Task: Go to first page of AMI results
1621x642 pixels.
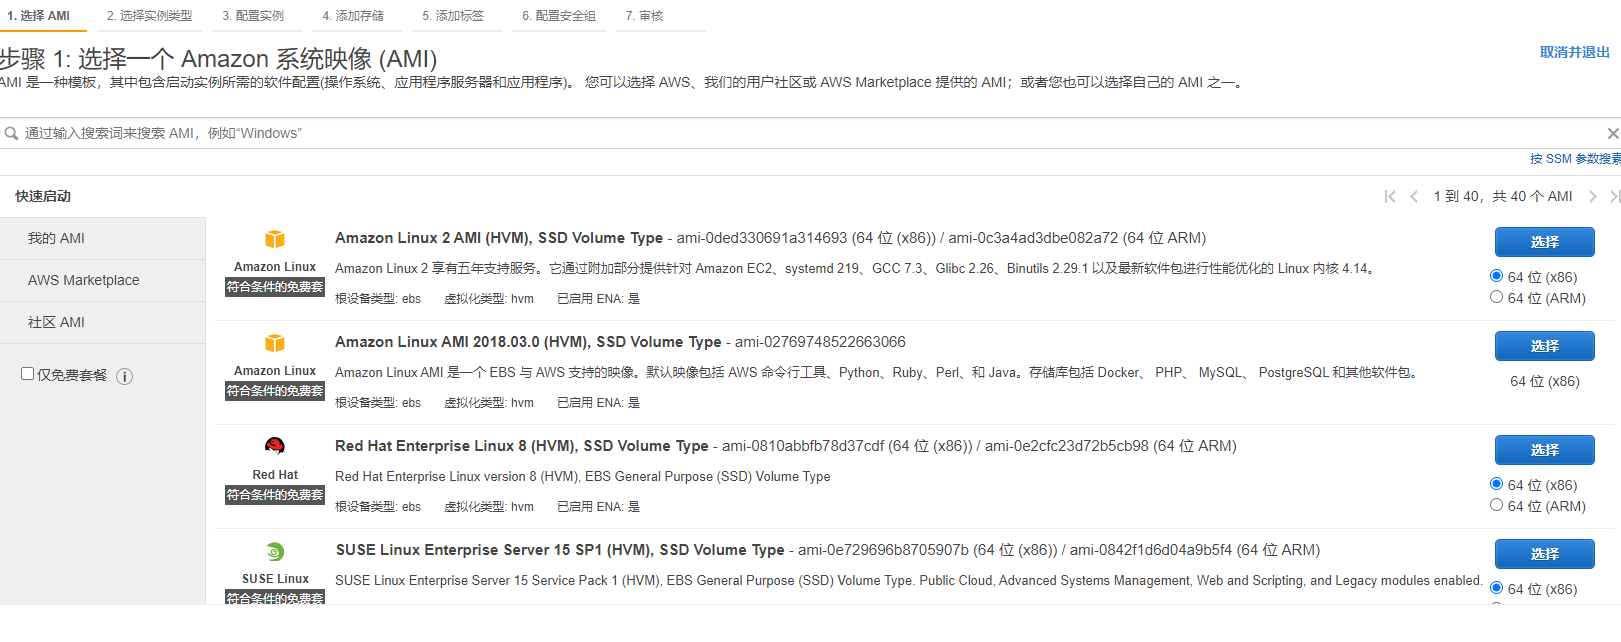Action: click(x=1390, y=197)
